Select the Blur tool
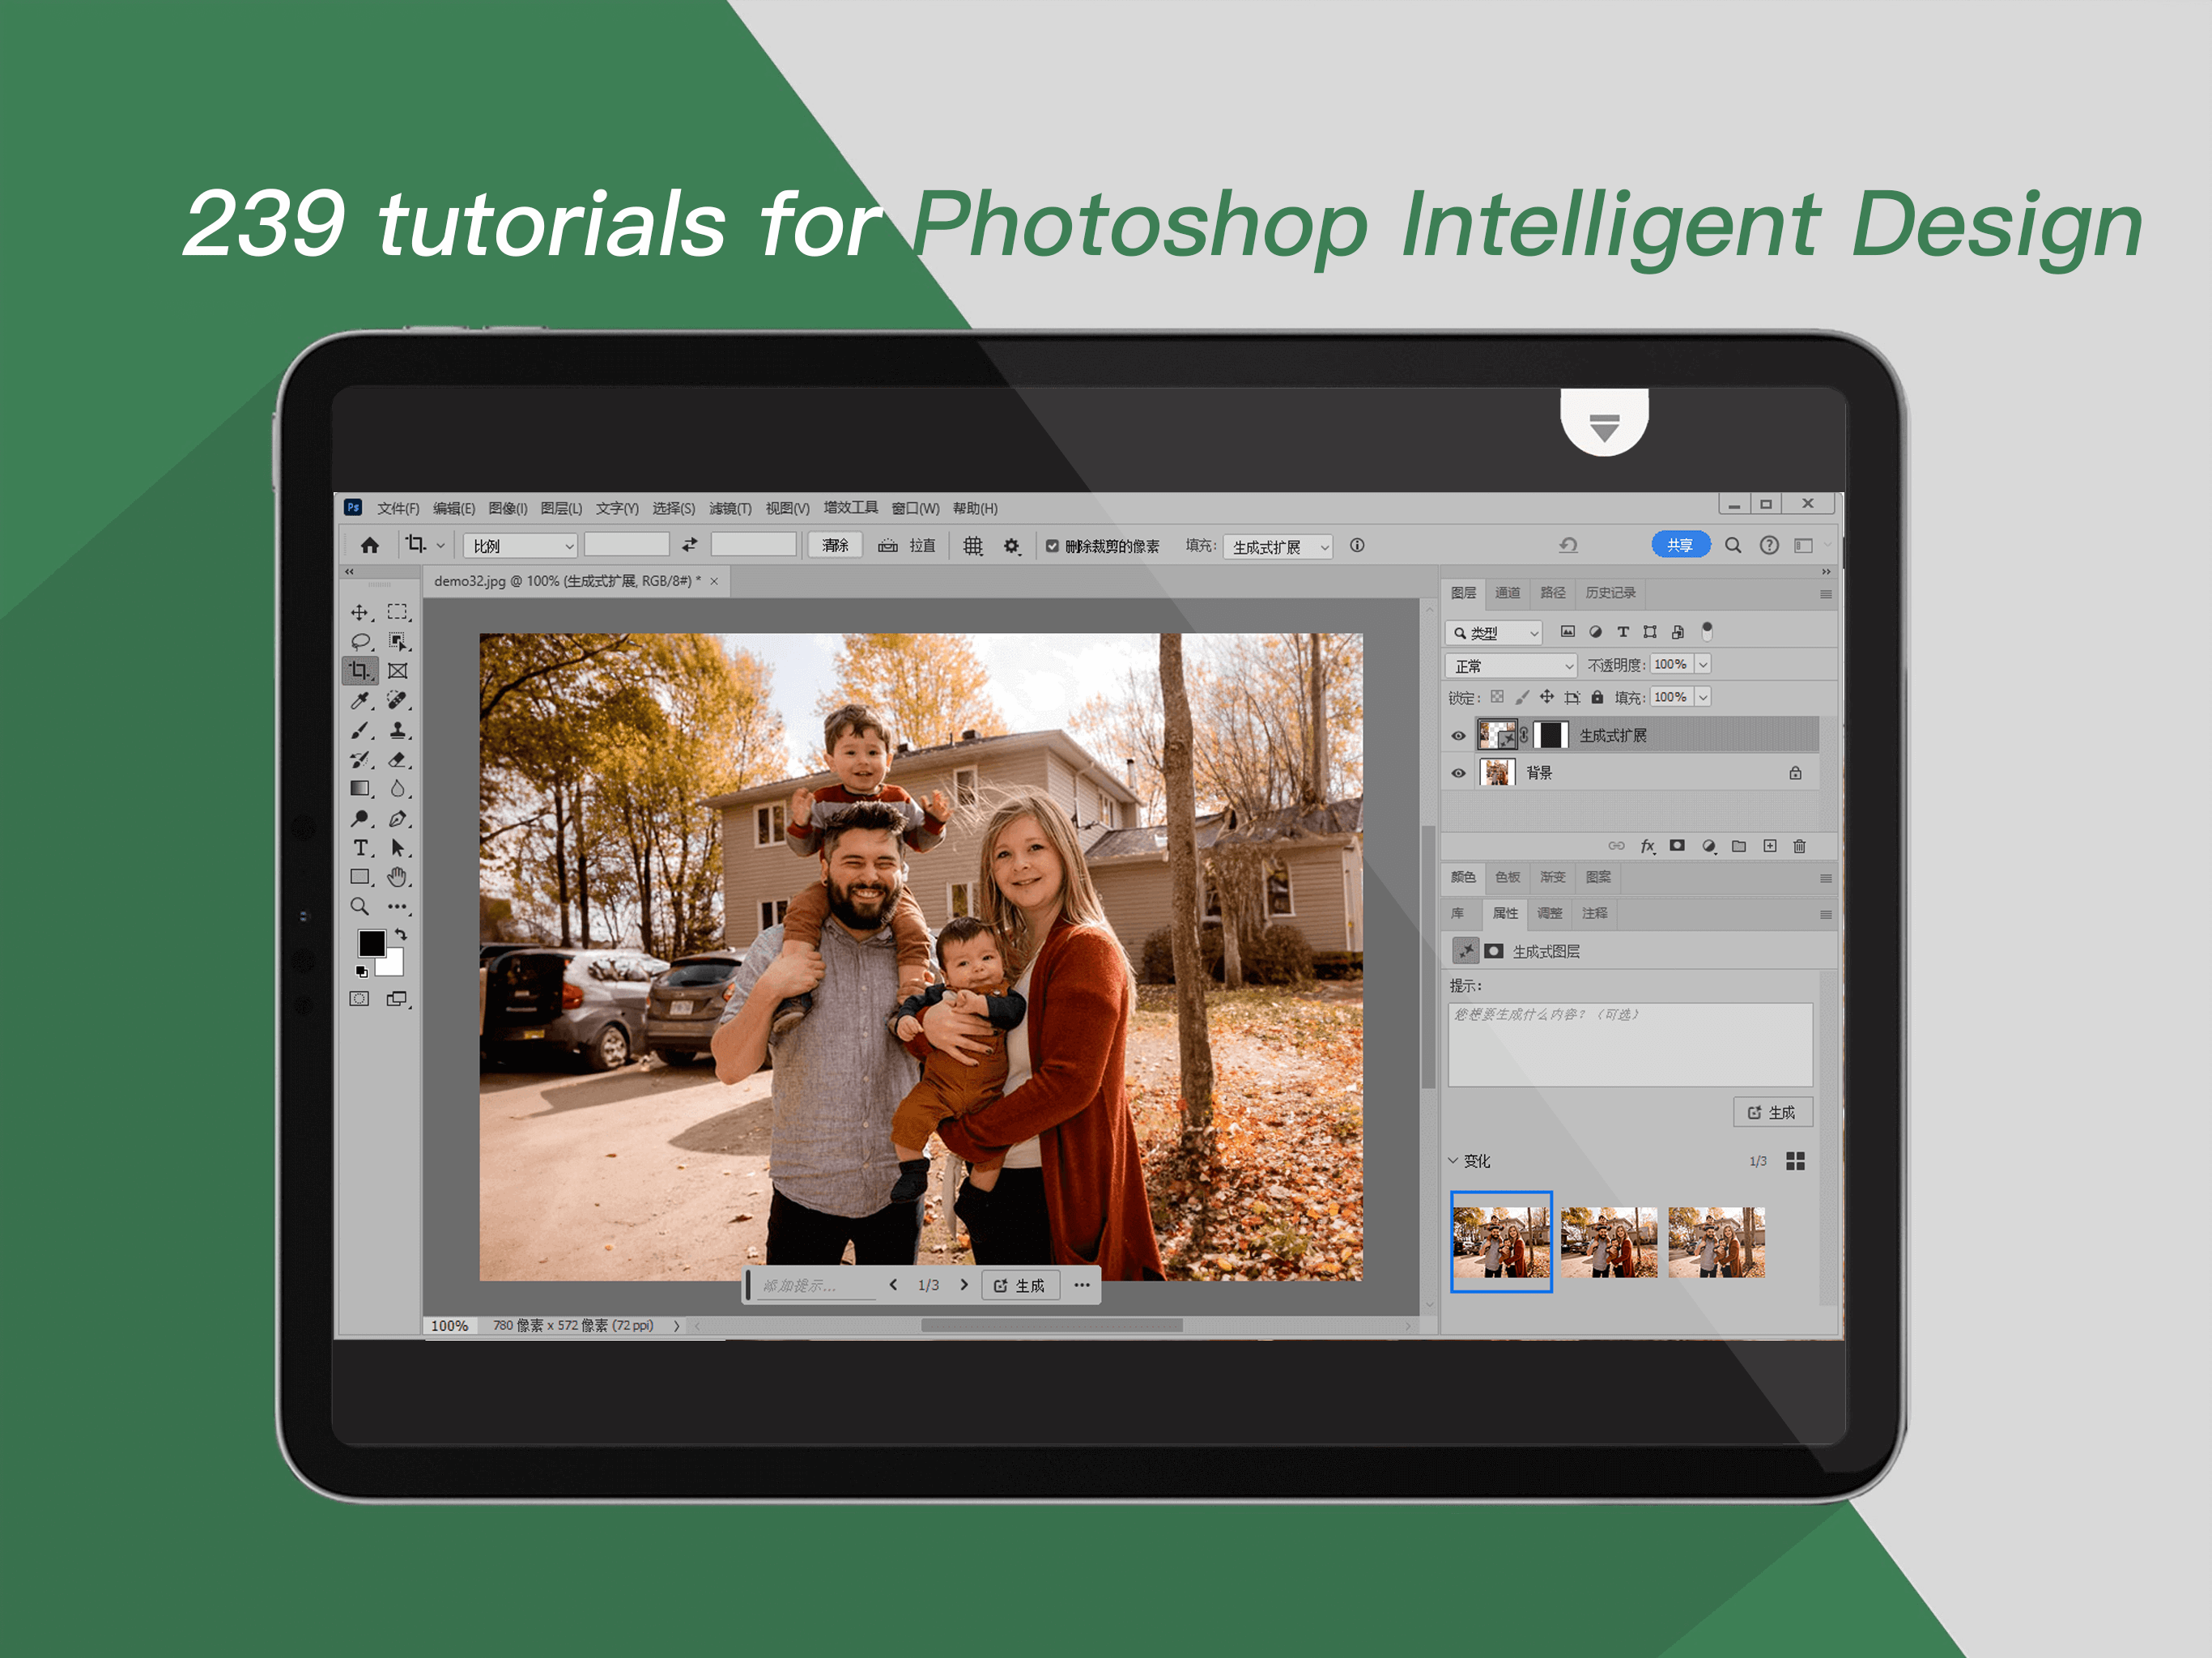Image resolution: width=2212 pixels, height=1658 pixels. (398, 789)
